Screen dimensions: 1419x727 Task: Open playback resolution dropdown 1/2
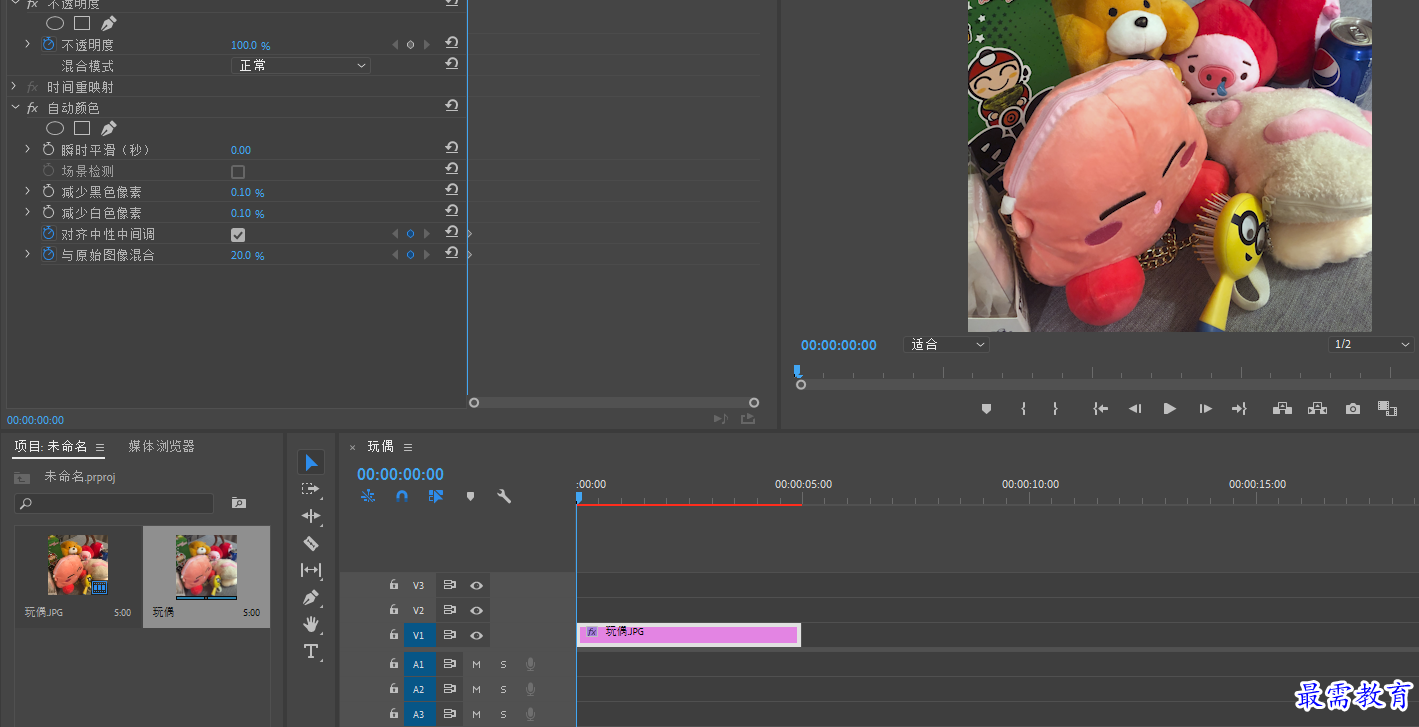click(1371, 344)
